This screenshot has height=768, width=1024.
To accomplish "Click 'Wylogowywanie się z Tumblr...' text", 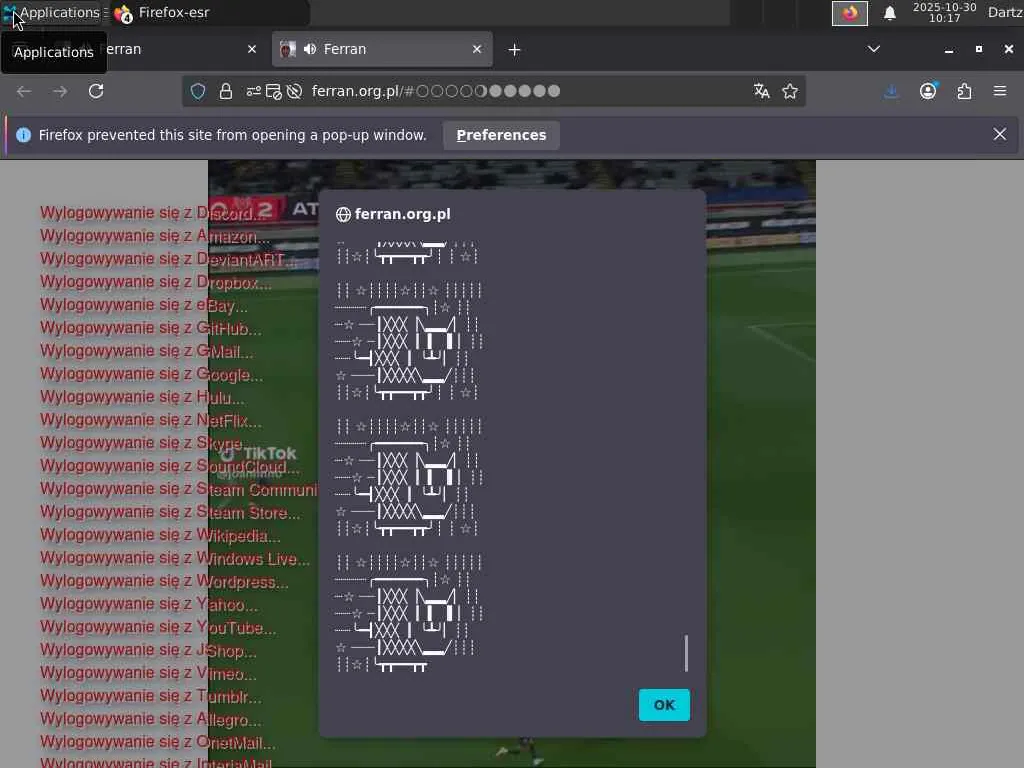I will click(x=151, y=697).
